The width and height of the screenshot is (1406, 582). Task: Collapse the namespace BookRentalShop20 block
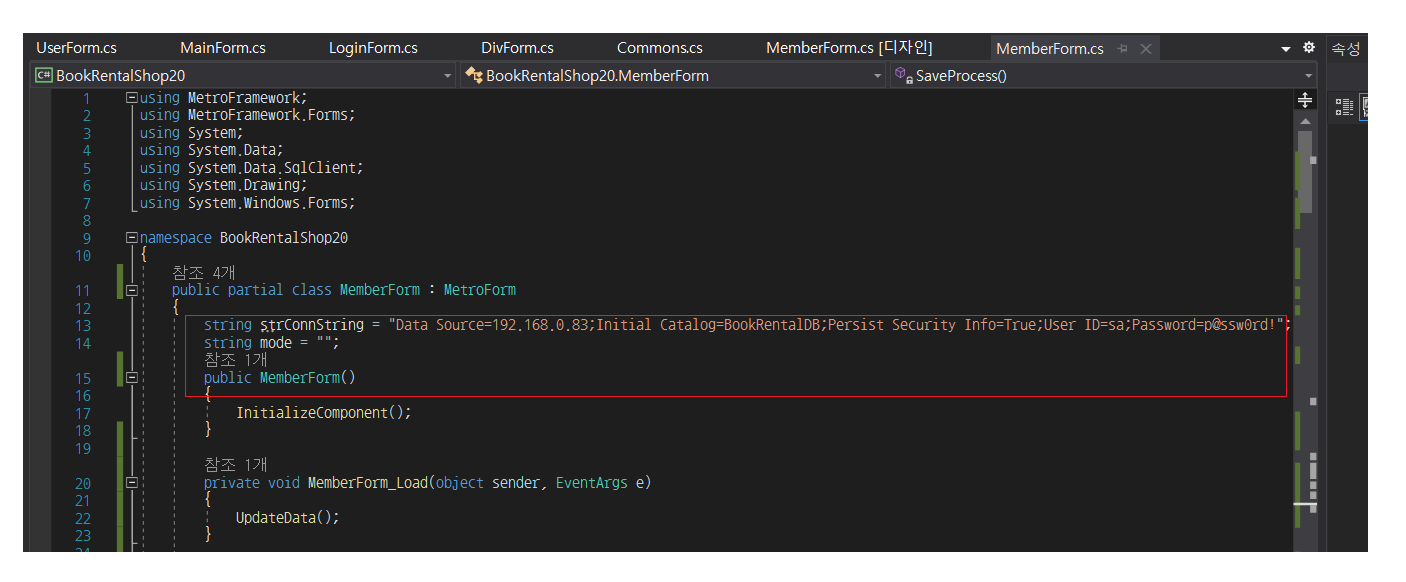pyautogui.click(x=131, y=238)
